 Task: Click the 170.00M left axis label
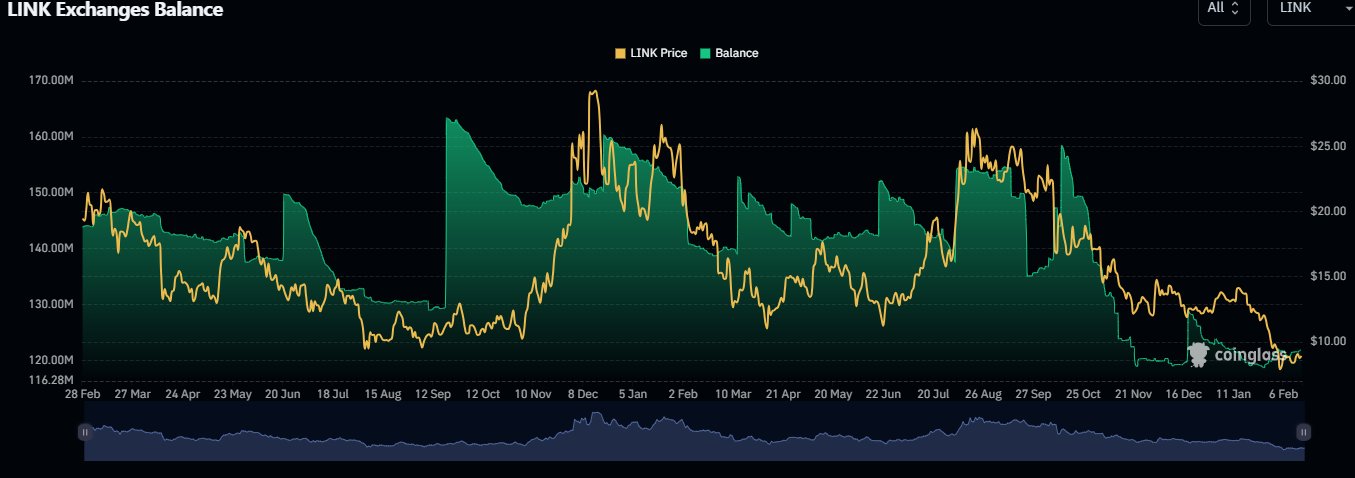[52, 80]
